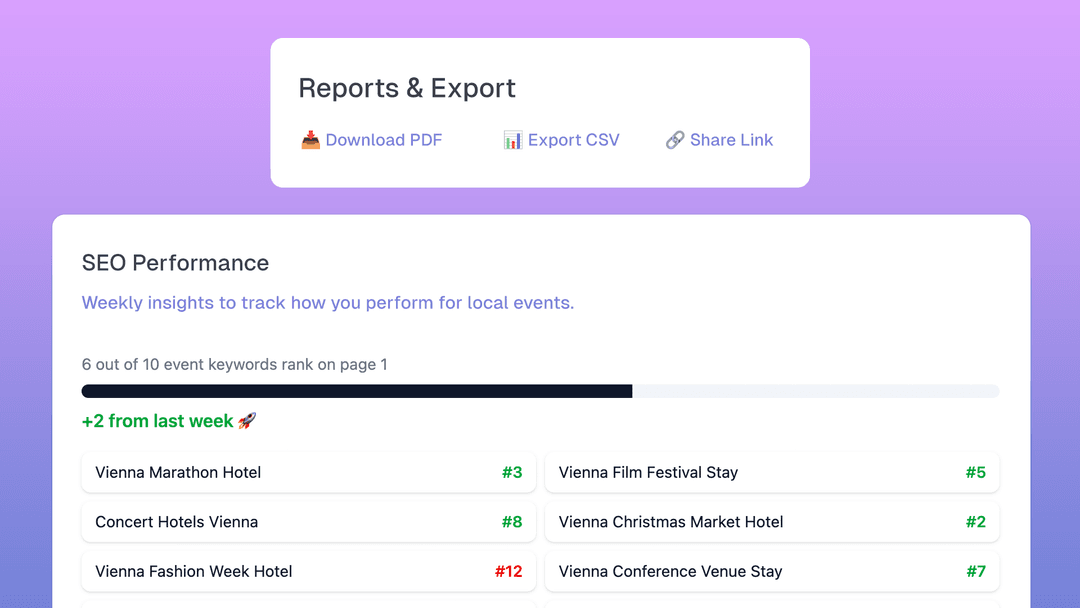Click the chain link icon for Share Link

pyautogui.click(x=676, y=140)
